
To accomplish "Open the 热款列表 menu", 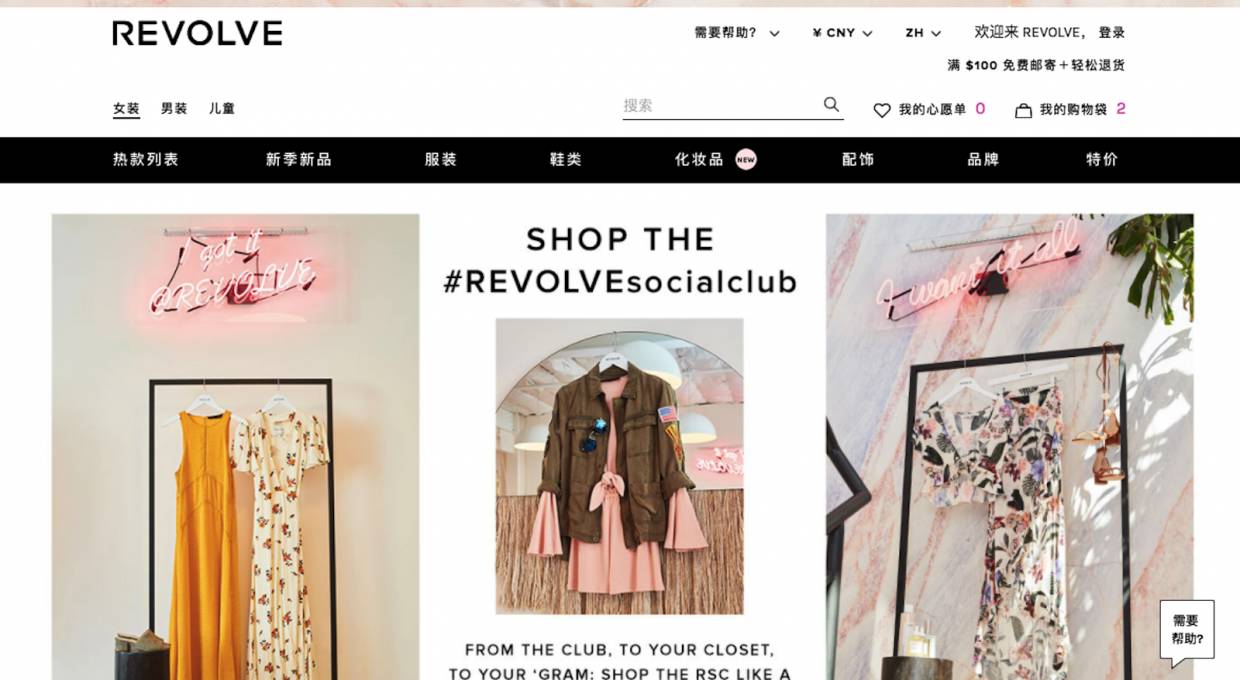I will point(146,159).
